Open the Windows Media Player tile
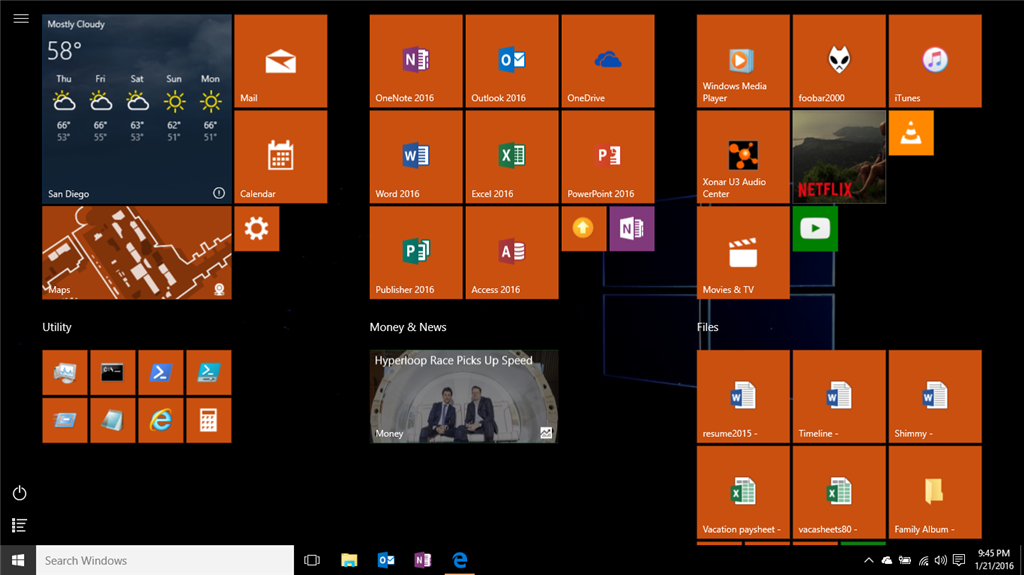 743,61
